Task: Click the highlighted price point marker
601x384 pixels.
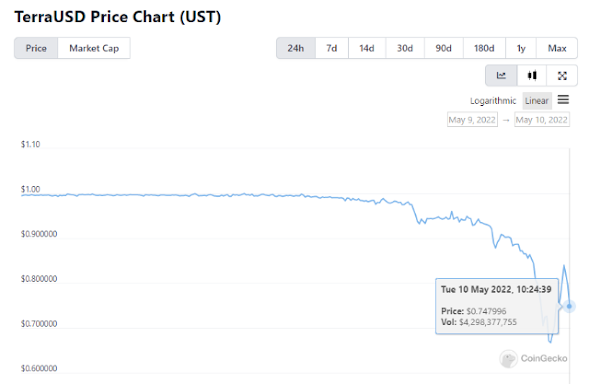Action: 569,306
